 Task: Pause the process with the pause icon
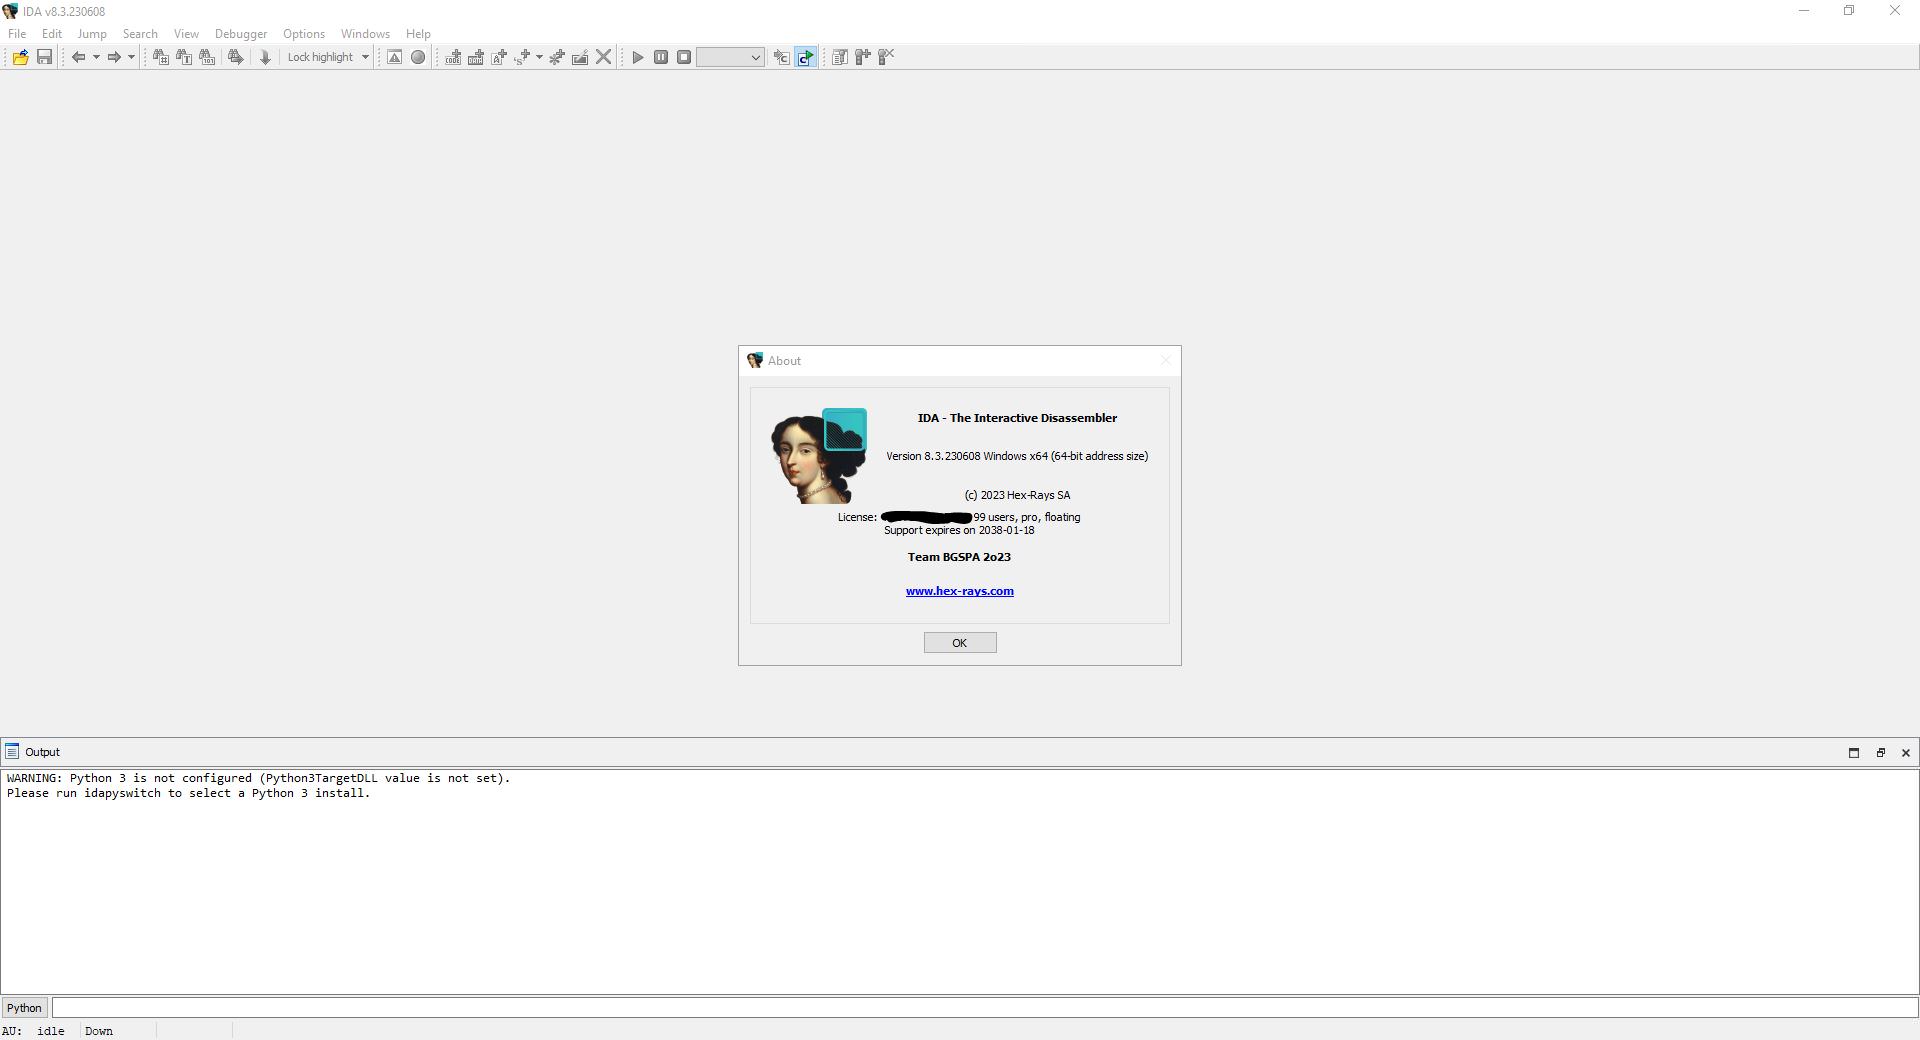pyautogui.click(x=661, y=57)
